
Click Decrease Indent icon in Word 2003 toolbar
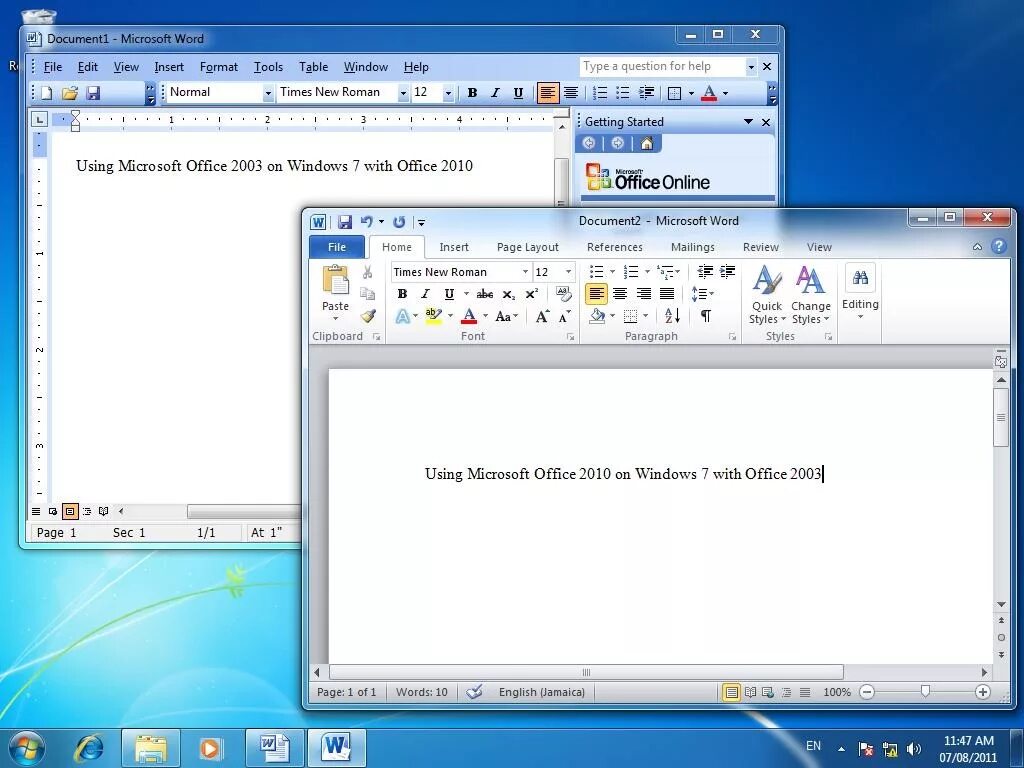point(646,93)
